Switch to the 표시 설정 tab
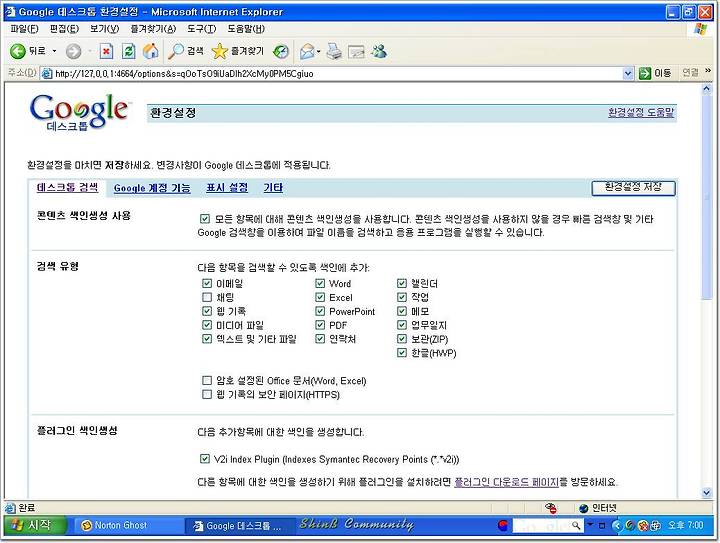This screenshot has width=720, height=543. pyautogui.click(x=227, y=187)
